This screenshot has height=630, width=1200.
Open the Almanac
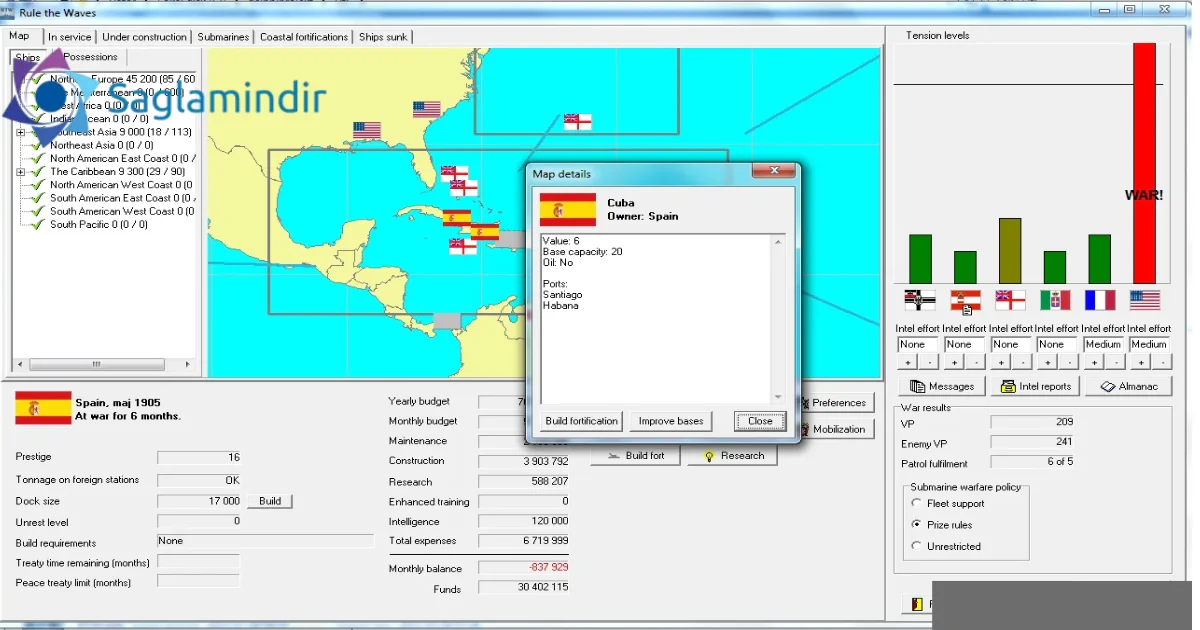[x=1128, y=386]
